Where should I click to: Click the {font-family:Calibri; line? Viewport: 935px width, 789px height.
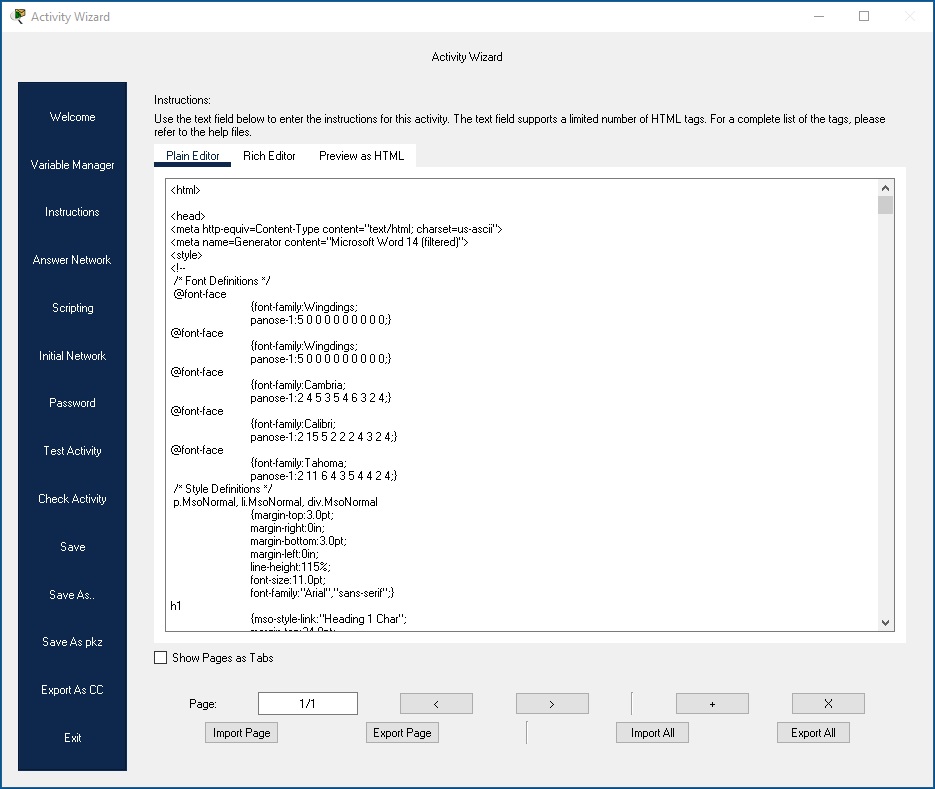click(293, 424)
